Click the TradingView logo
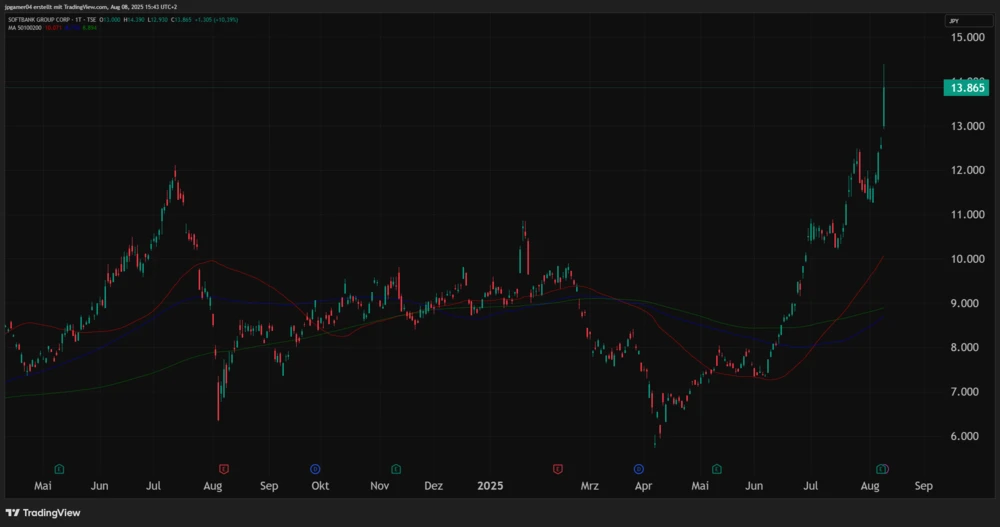 [x=43, y=513]
